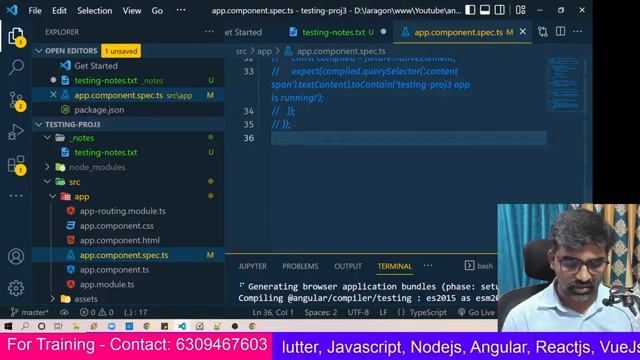
Task: Collapse the _notes folder
Action: (x=47, y=138)
